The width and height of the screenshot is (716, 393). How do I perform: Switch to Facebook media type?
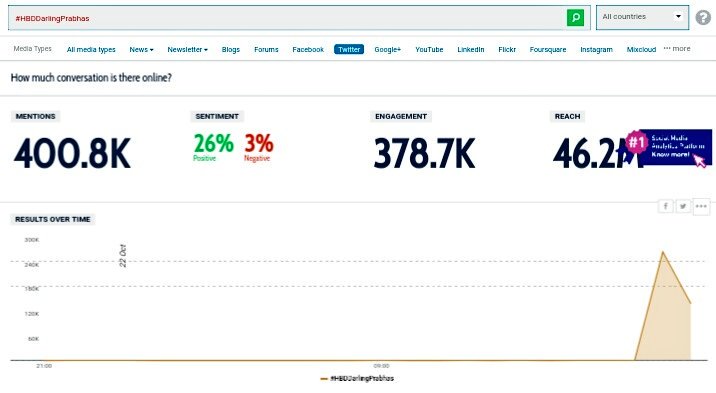point(308,49)
